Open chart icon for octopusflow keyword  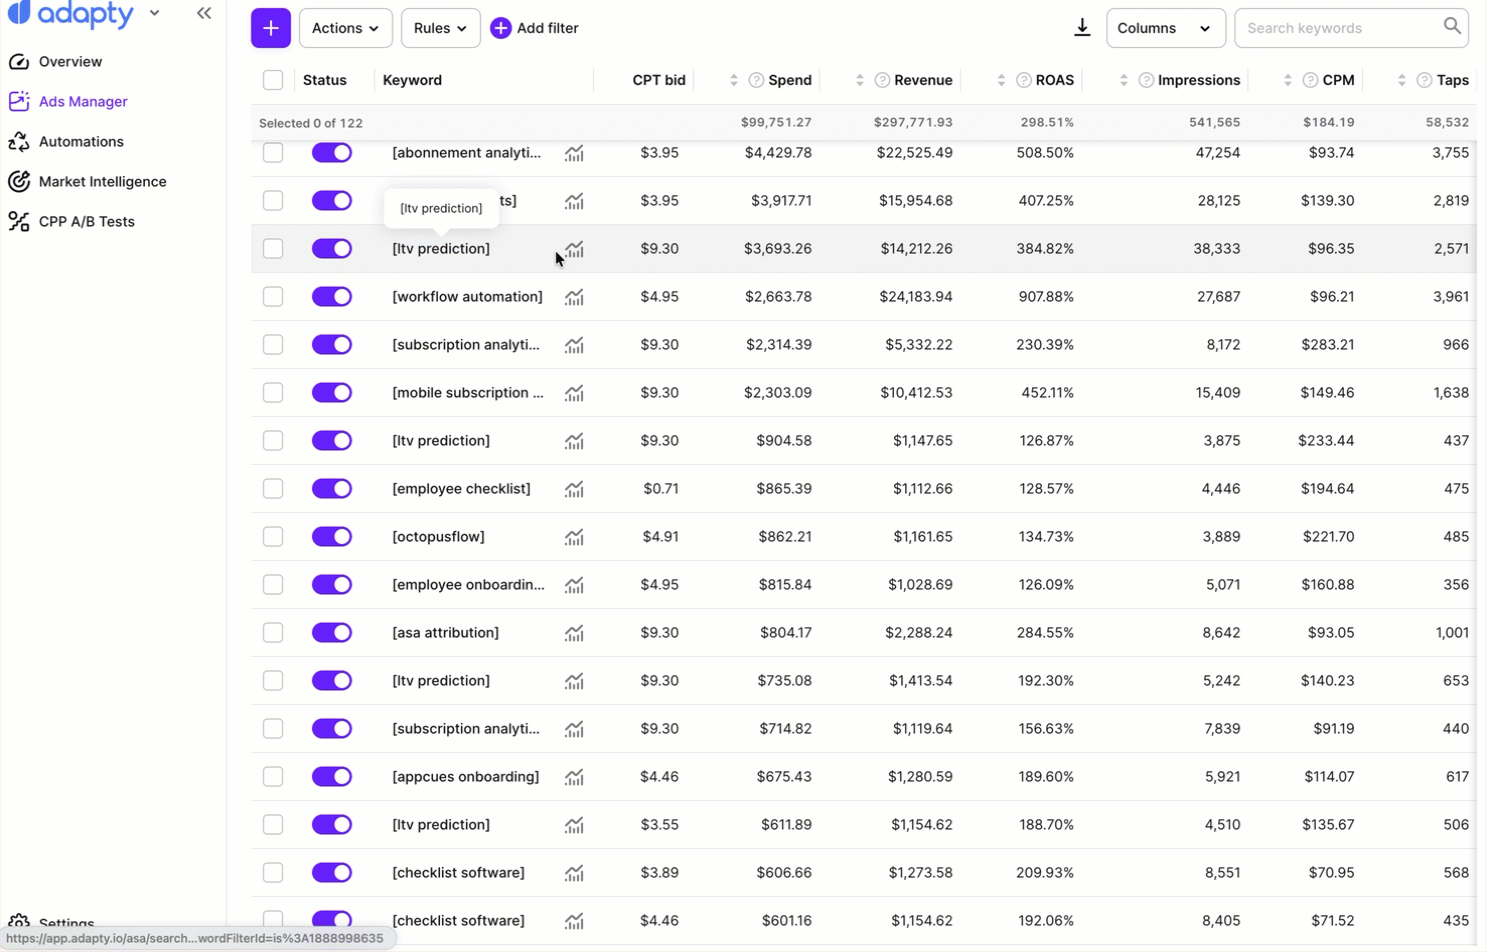[x=574, y=537]
